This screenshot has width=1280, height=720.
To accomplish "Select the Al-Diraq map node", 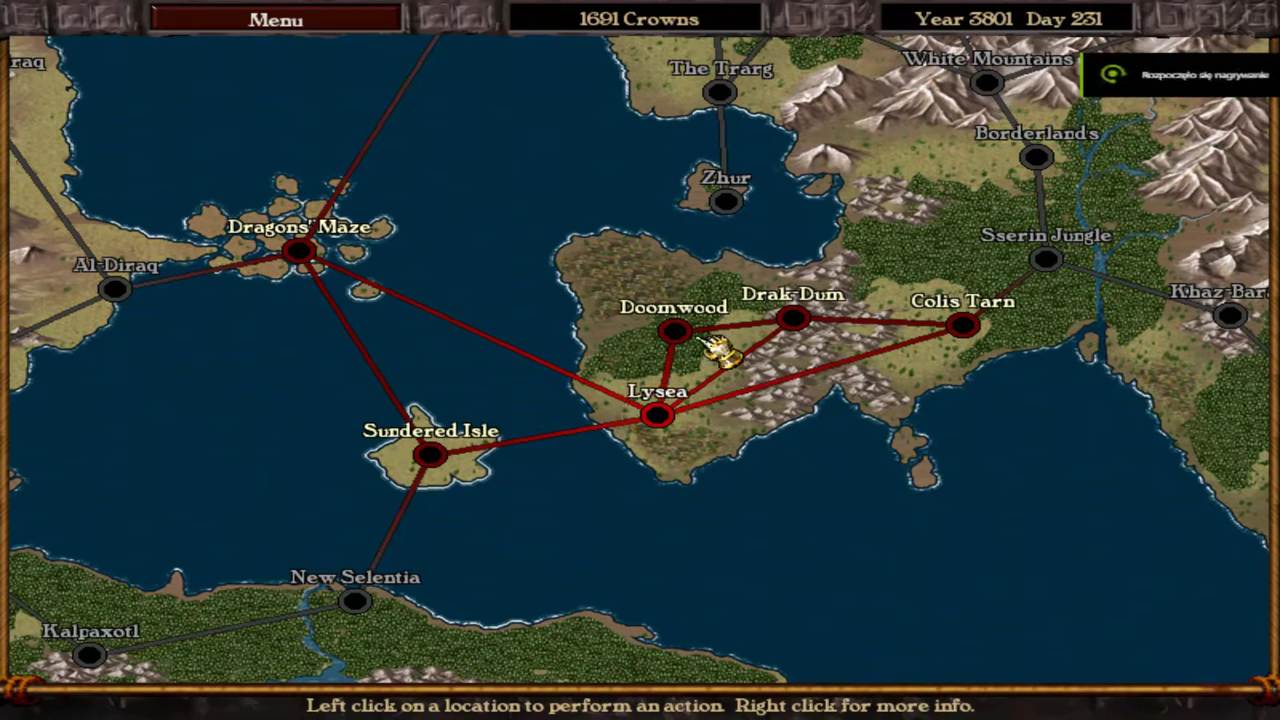I will (x=115, y=290).
